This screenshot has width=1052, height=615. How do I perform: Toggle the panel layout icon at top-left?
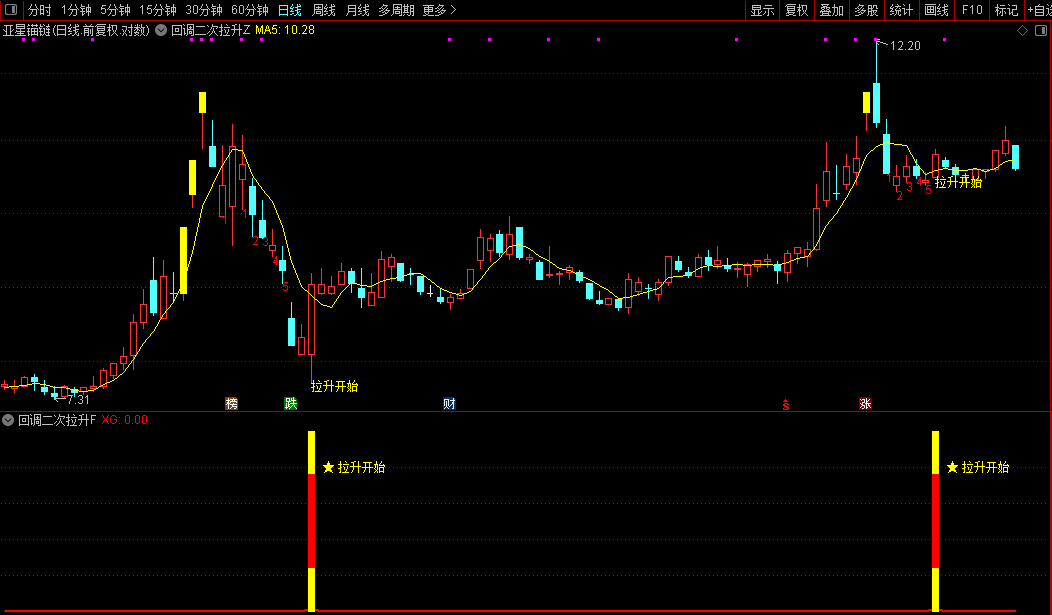11,9
